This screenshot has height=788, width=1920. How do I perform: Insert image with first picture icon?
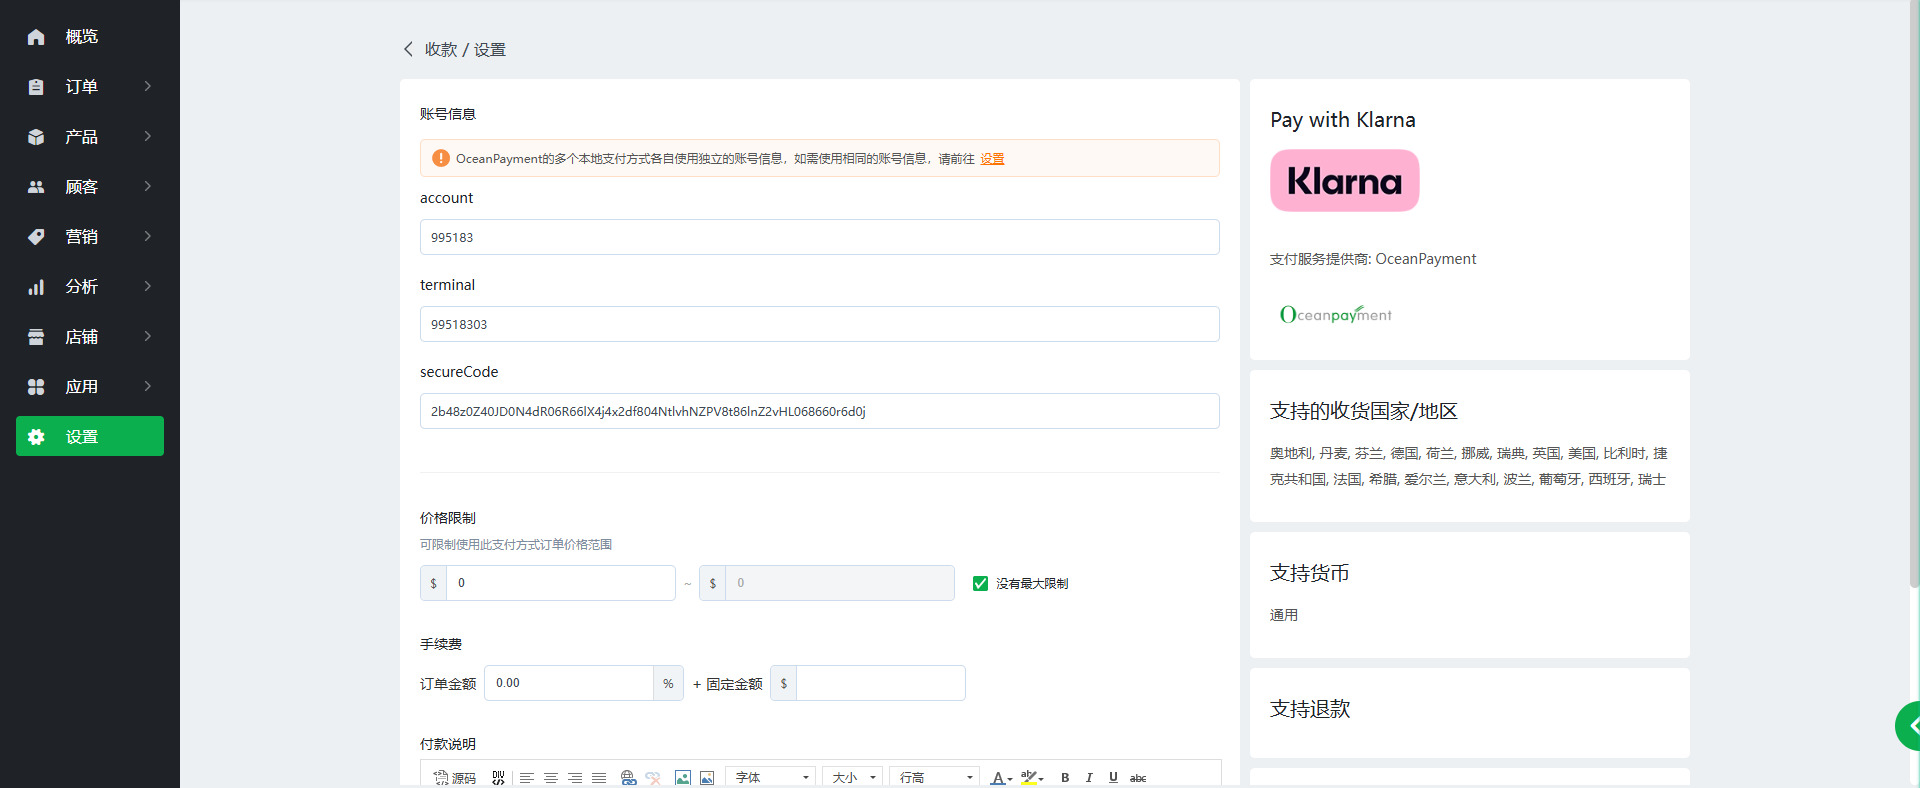pyautogui.click(x=683, y=778)
